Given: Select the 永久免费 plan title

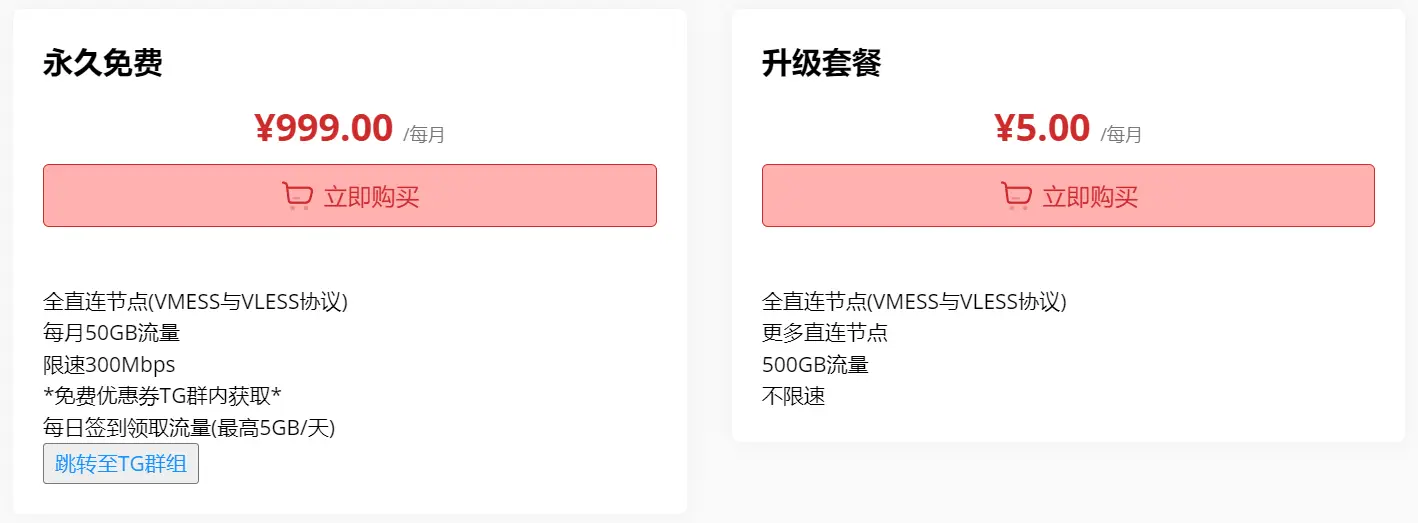Looking at the screenshot, I should click(x=102, y=63).
